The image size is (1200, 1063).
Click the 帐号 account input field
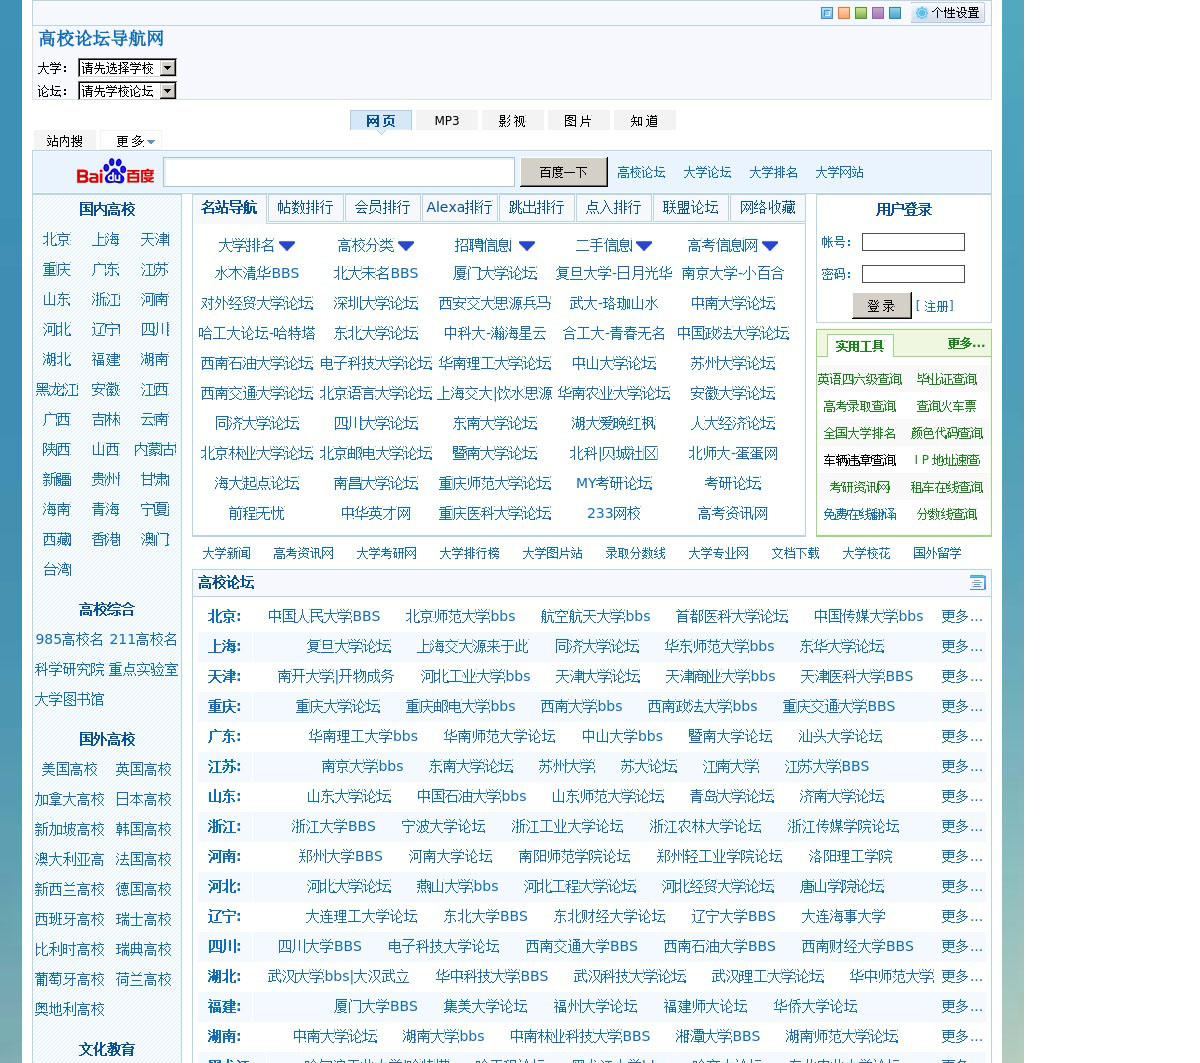tap(913, 242)
